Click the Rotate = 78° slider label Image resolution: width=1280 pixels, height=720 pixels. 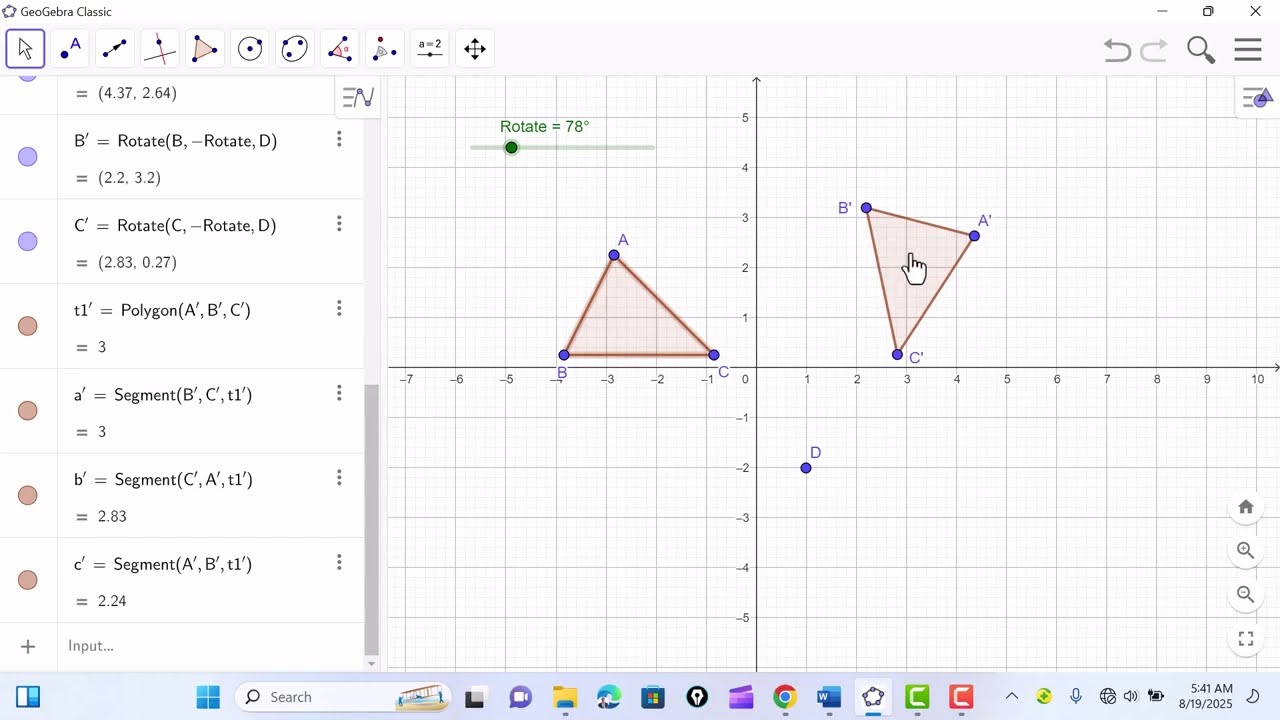pyautogui.click(x=545, y=127)
